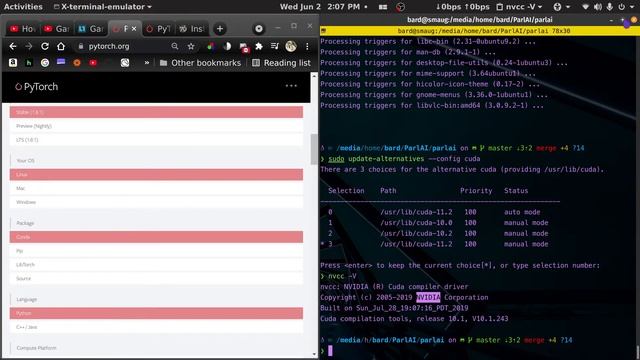Viewport: 640px width, 360px height.
Task: Open the YouTube bookmark in bookmarks bar
Action: (x=93, y=62)
